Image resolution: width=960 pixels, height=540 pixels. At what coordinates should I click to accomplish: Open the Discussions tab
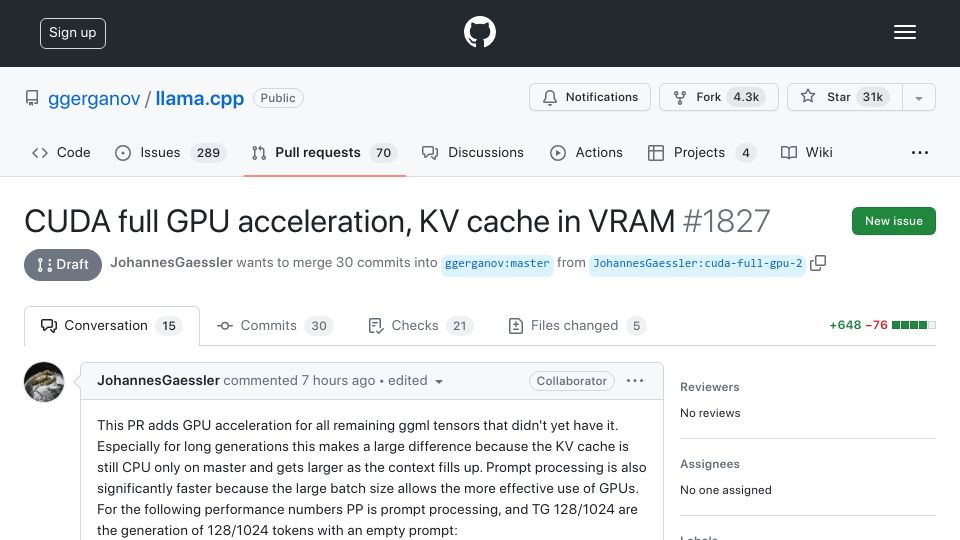click(x=473, y=152)
